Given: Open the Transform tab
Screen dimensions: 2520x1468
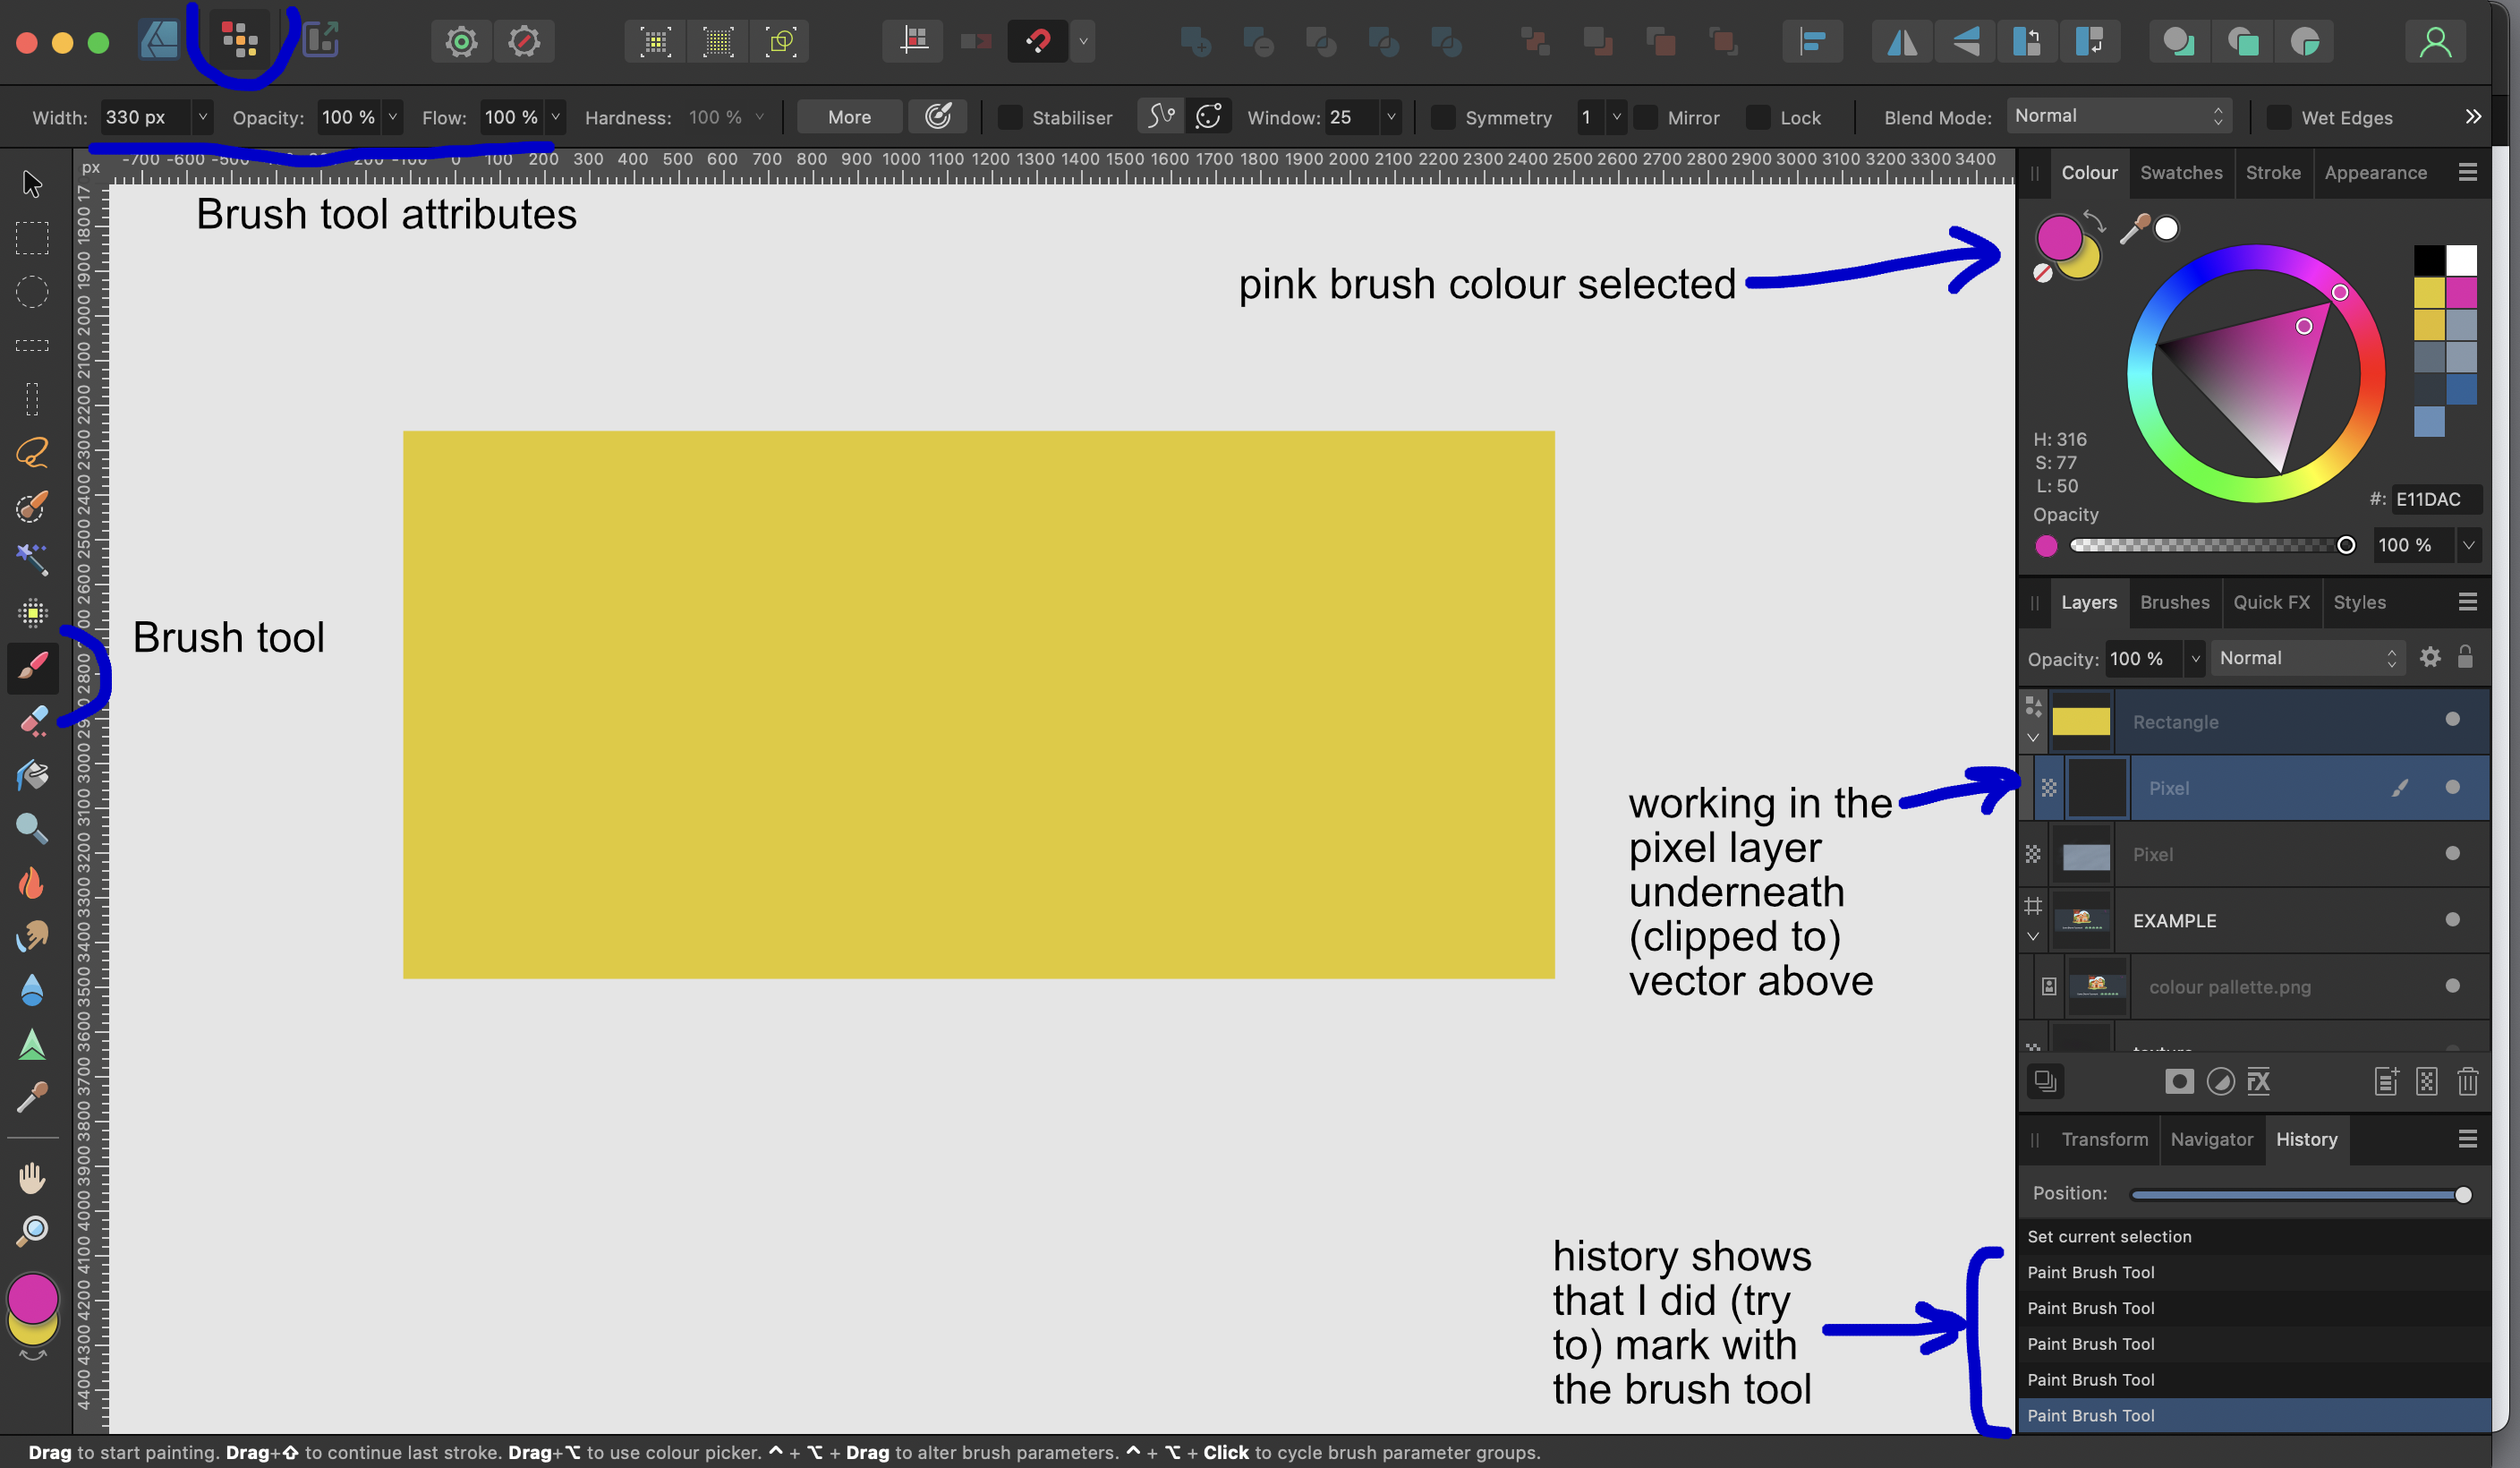Looking at the screenshot, I should tap(2104, 1139).
